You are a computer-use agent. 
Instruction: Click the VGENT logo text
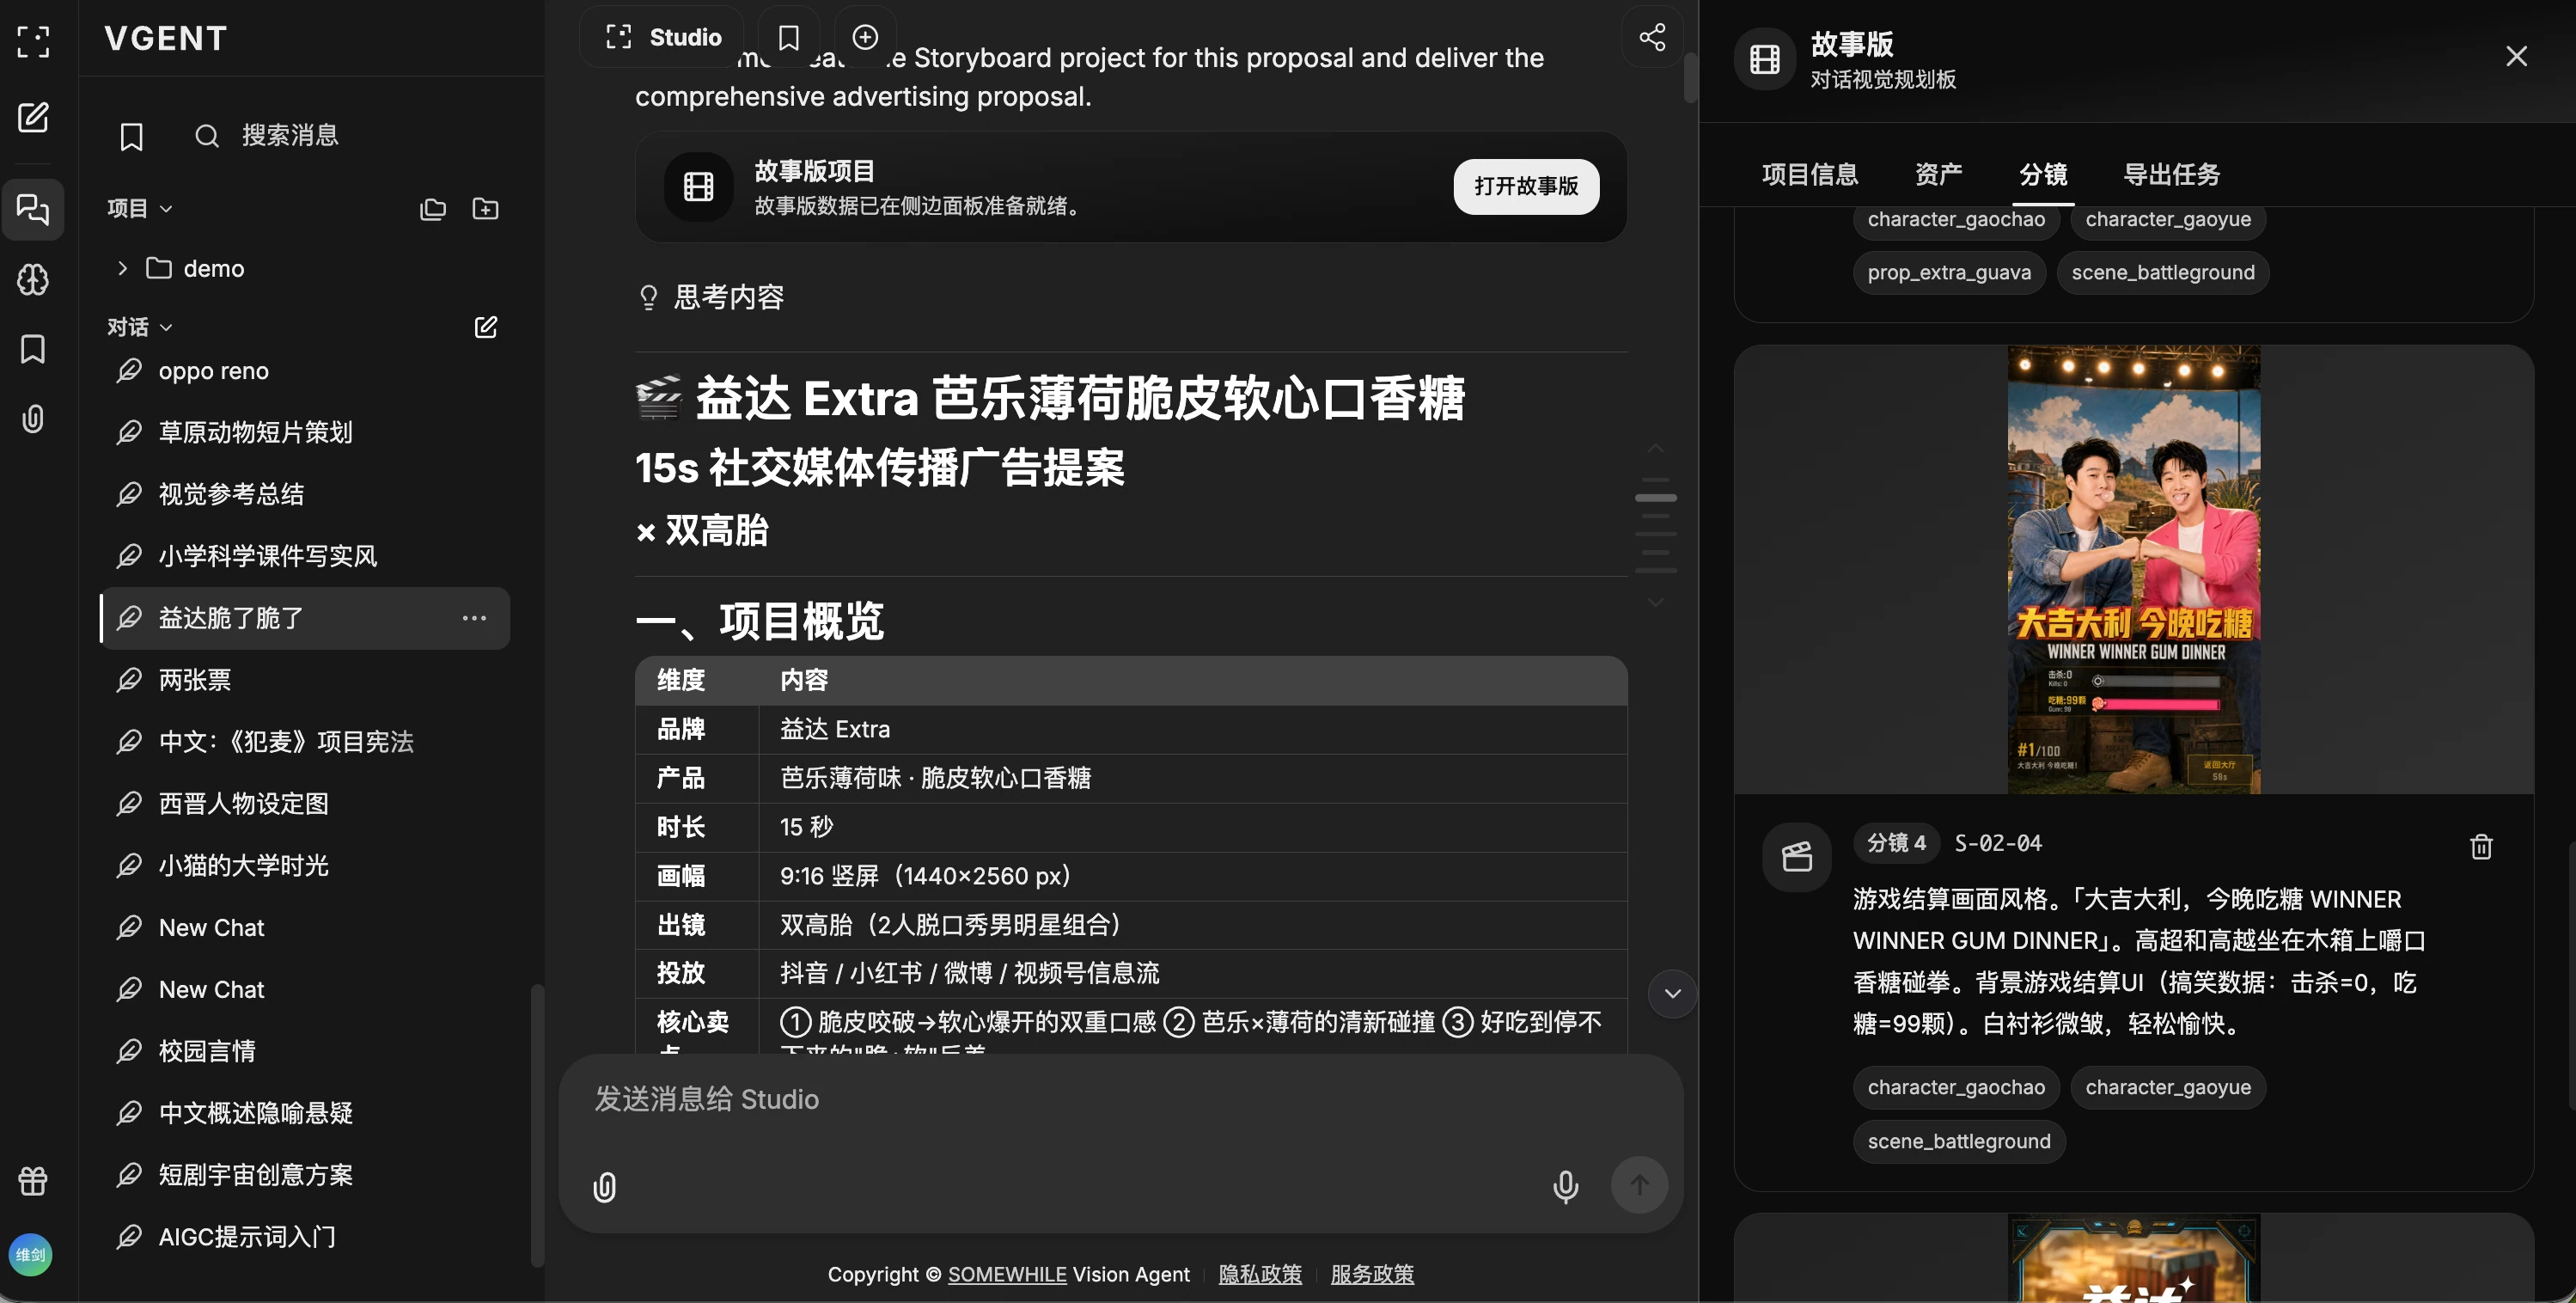166,39
